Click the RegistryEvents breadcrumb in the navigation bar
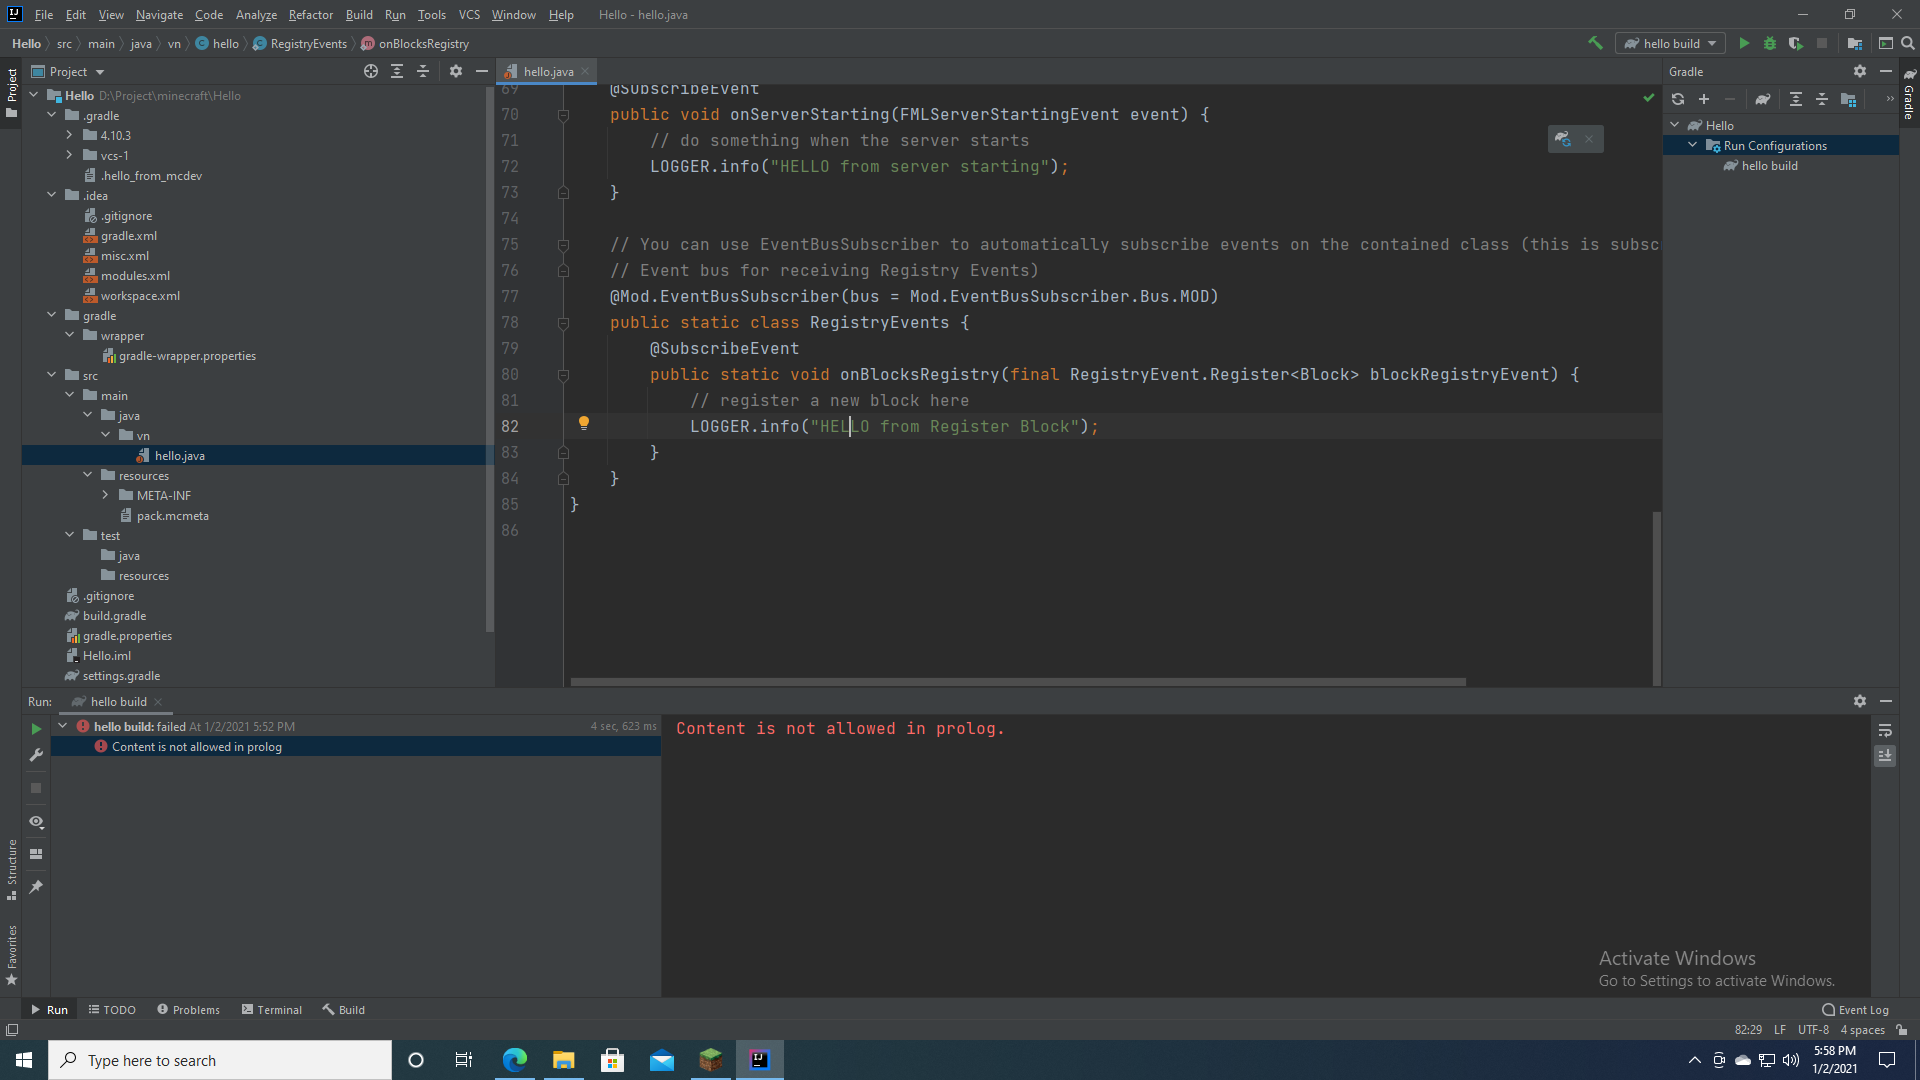Screen dimensions: 1920x1080 click(x=308, y=43)
